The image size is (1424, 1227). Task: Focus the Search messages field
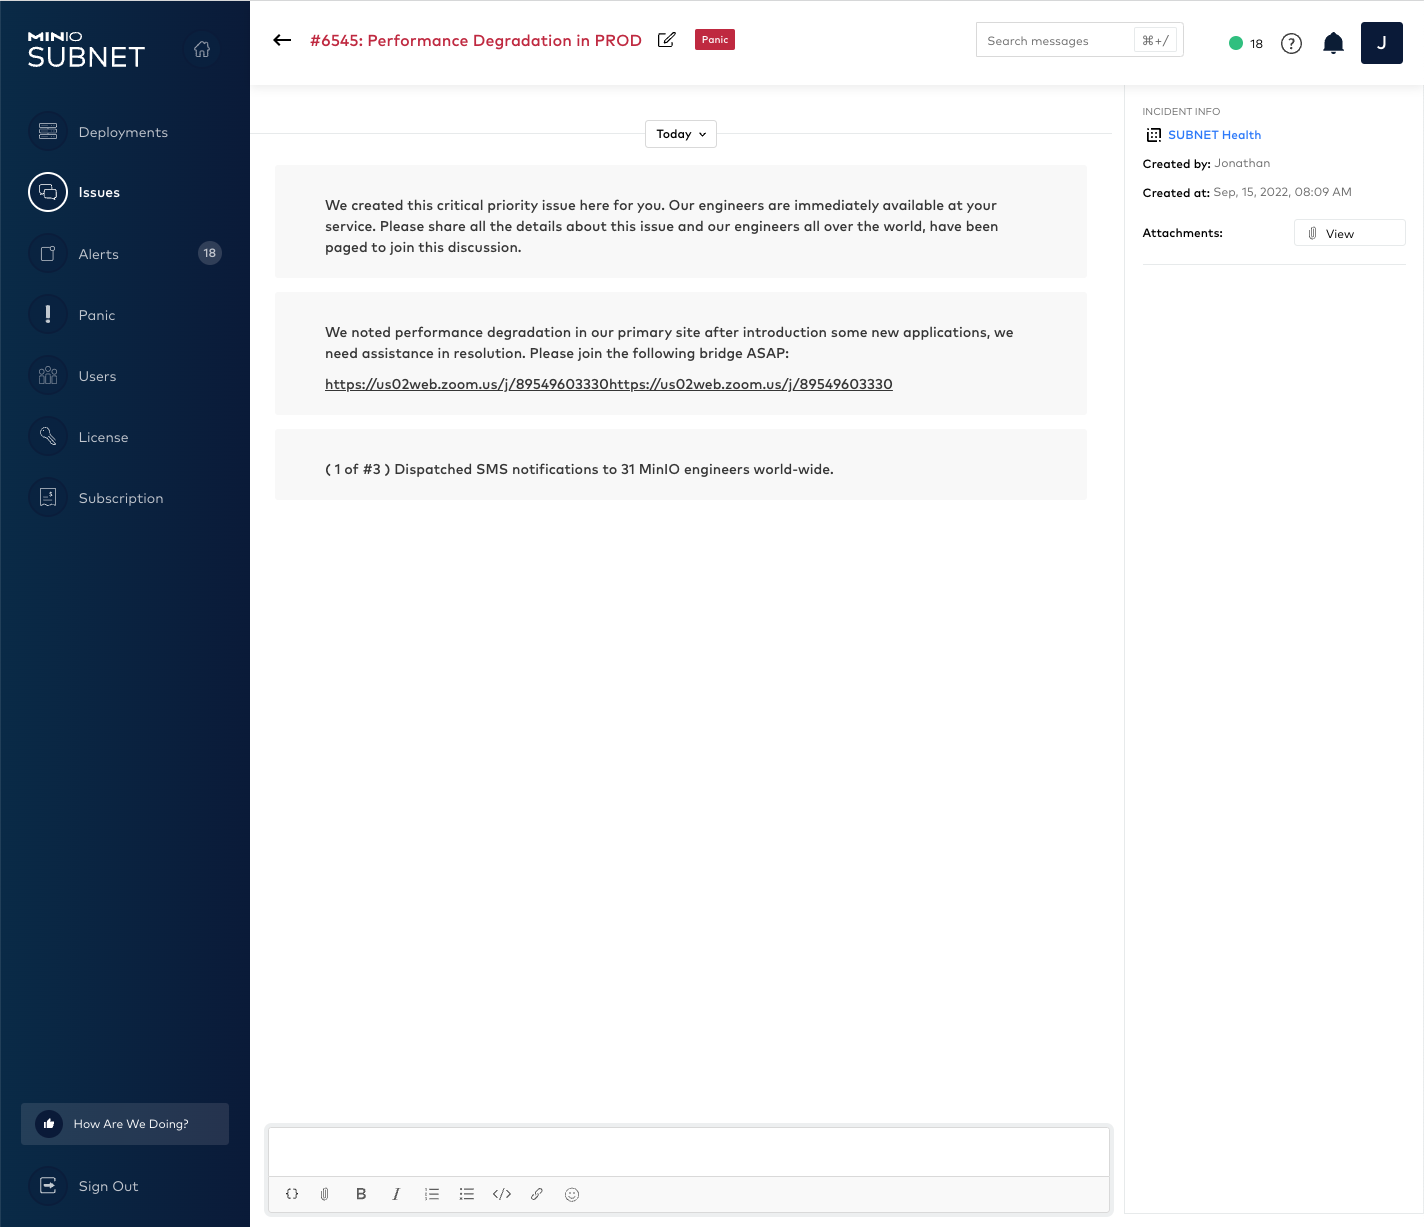pyautogui.click(x=1055, y=41)
